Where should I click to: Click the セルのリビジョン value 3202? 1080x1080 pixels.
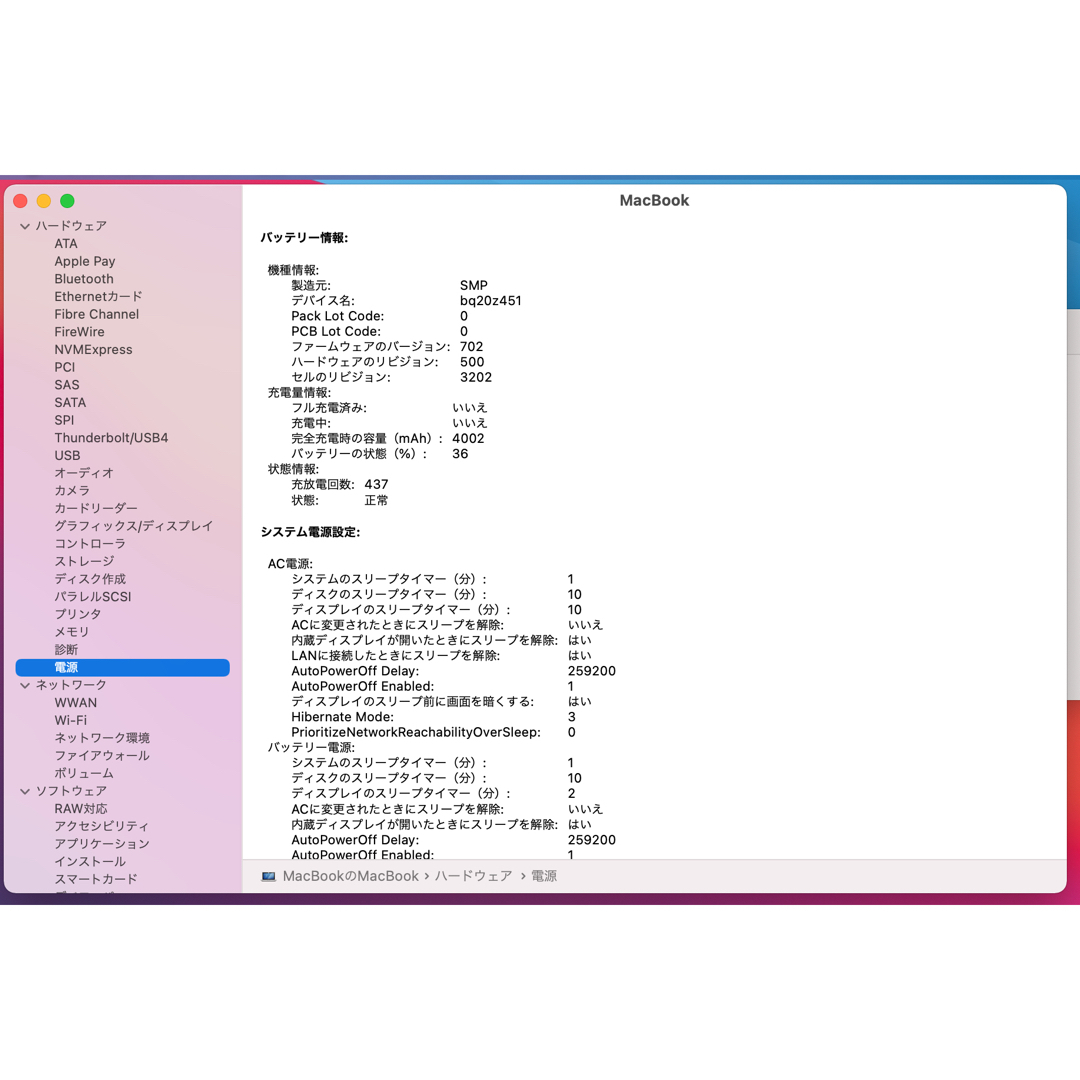pos(476,377)
